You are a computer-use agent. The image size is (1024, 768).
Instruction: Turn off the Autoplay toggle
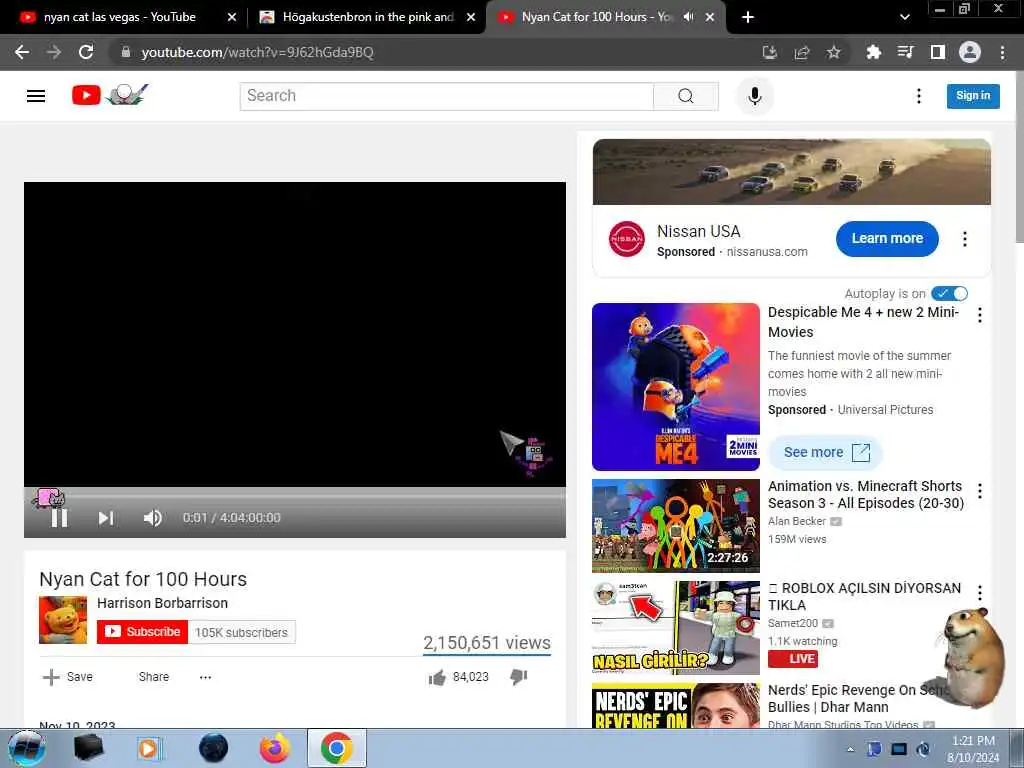950,294
